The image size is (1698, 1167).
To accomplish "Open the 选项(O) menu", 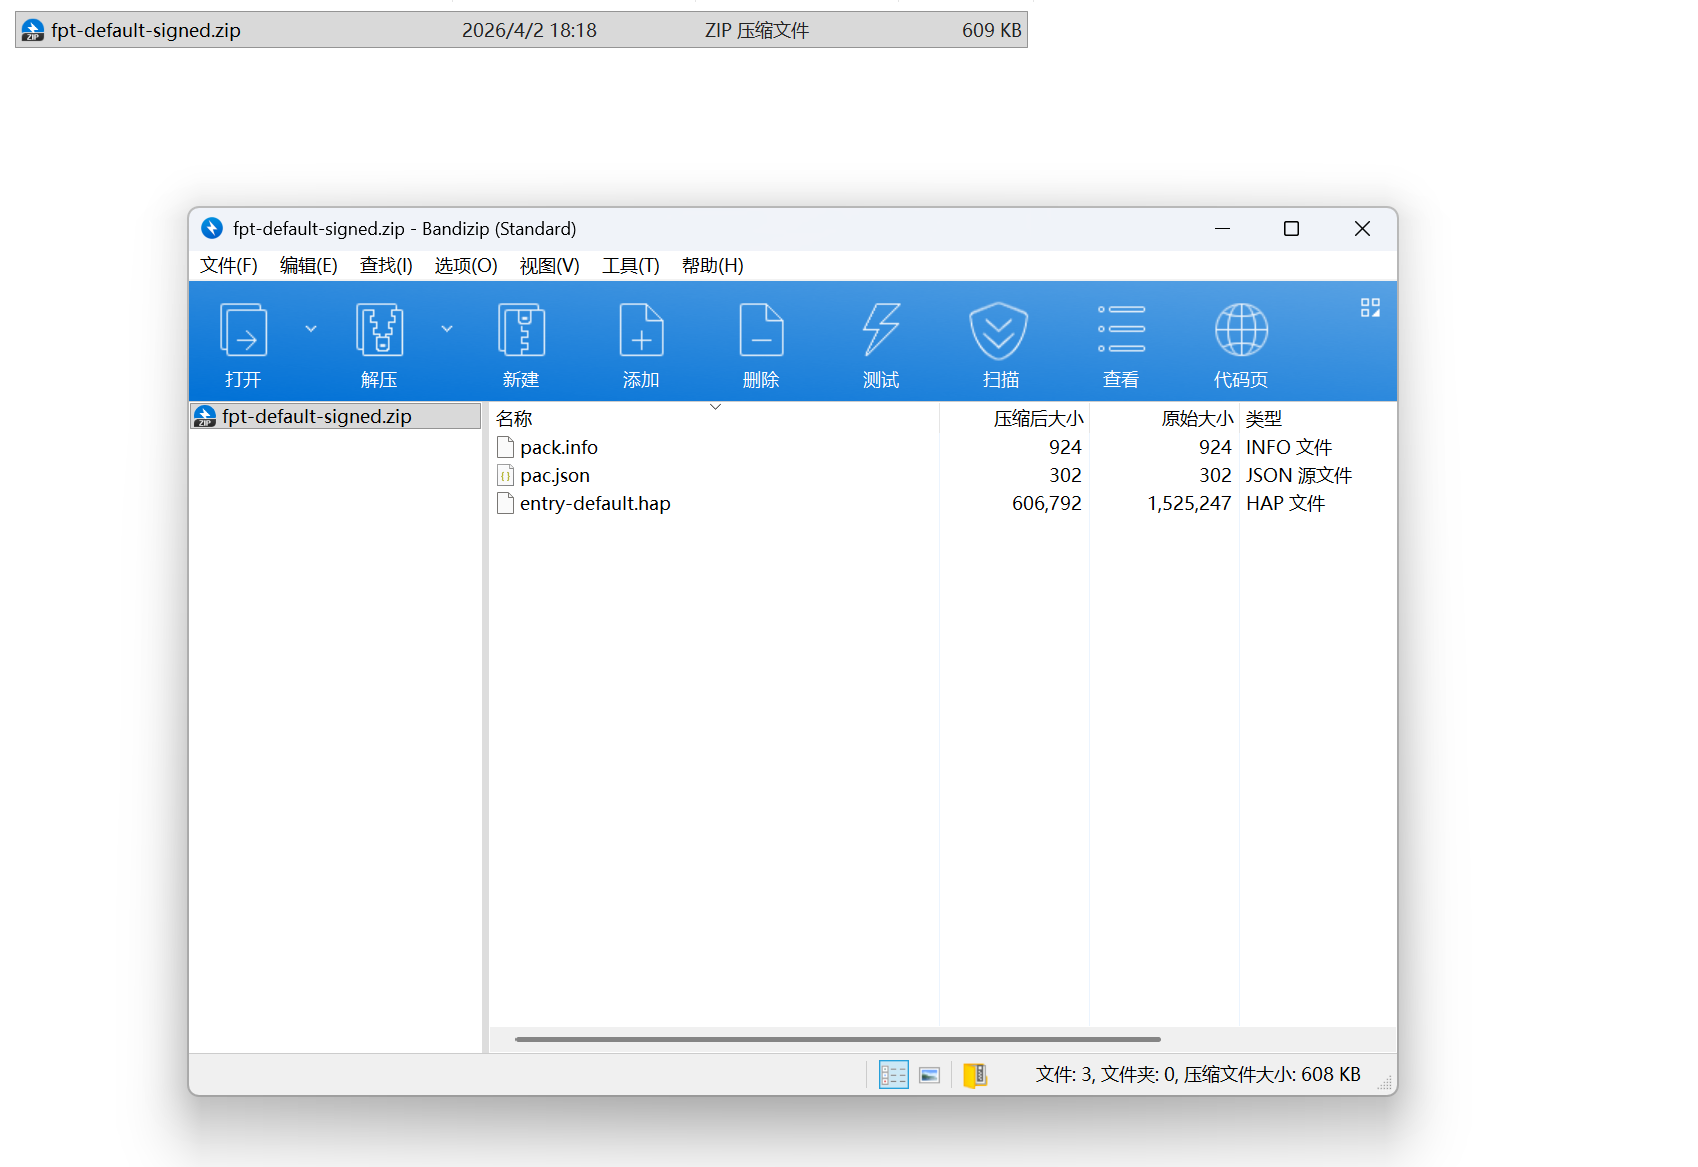I will click(466, 265).
